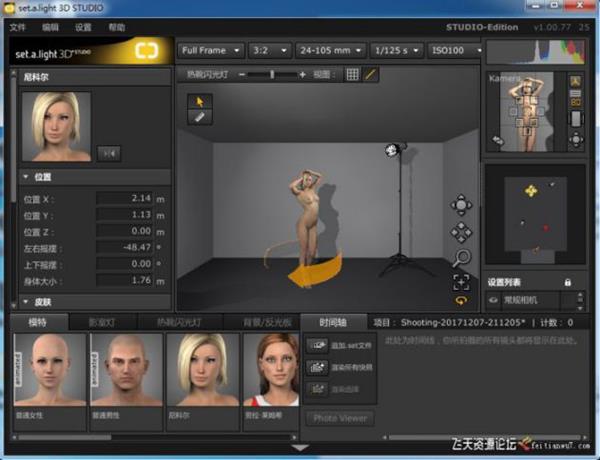Open the Edit menu (编辑)
600x460 pixels.
click(x=51, y=27)
